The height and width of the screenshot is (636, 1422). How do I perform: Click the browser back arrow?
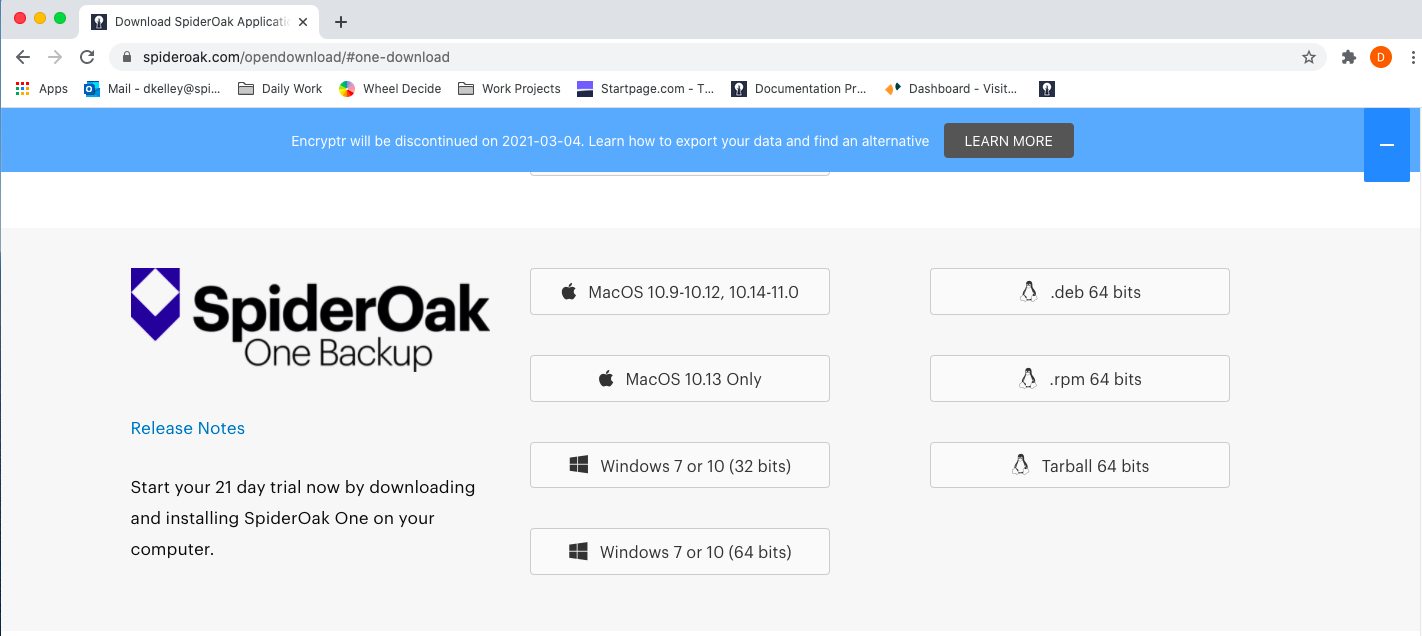click(x=23, y=57)
